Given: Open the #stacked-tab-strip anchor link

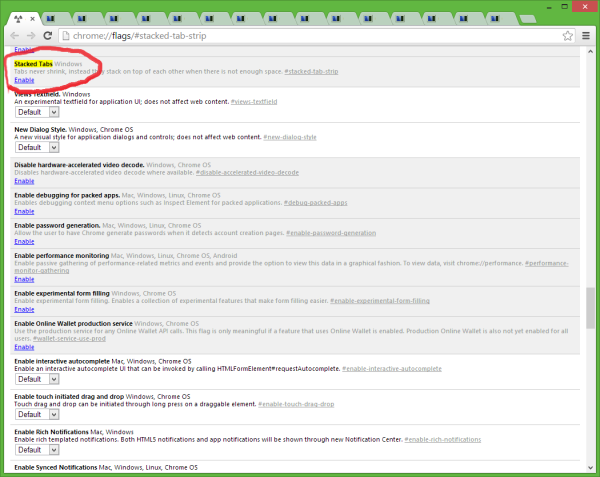Looking at the screenshot, I should 311,72.
